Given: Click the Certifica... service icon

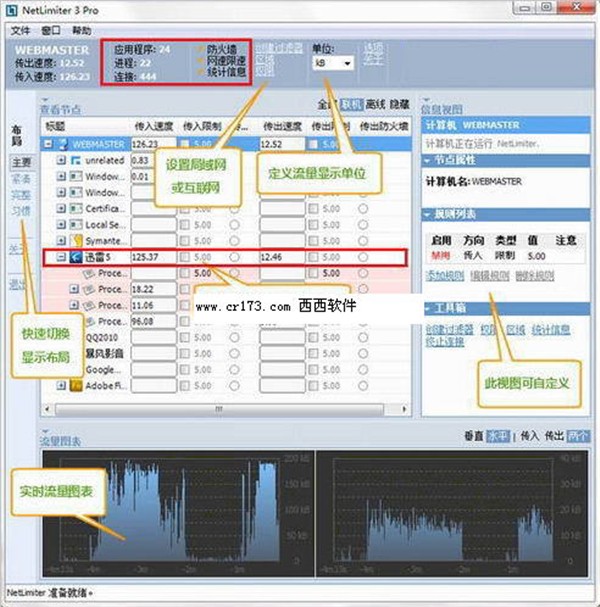Looking at the screenshot, I should pos(76,209).
